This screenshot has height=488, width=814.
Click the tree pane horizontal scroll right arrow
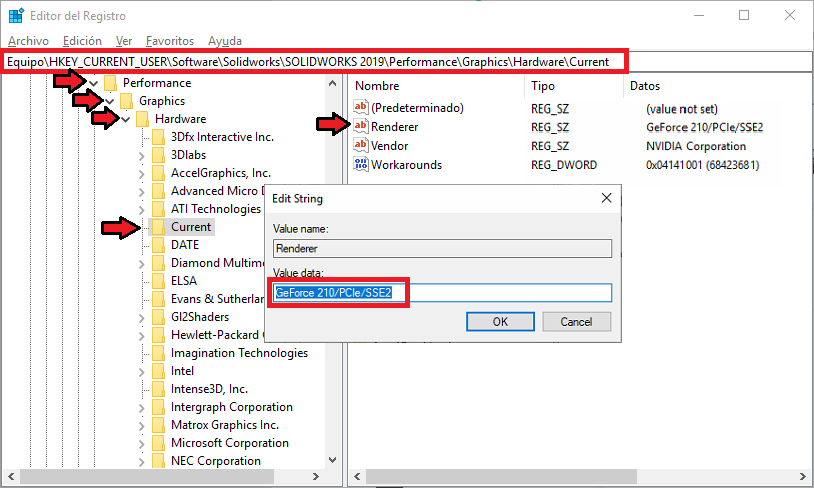(x=316, y=476)
